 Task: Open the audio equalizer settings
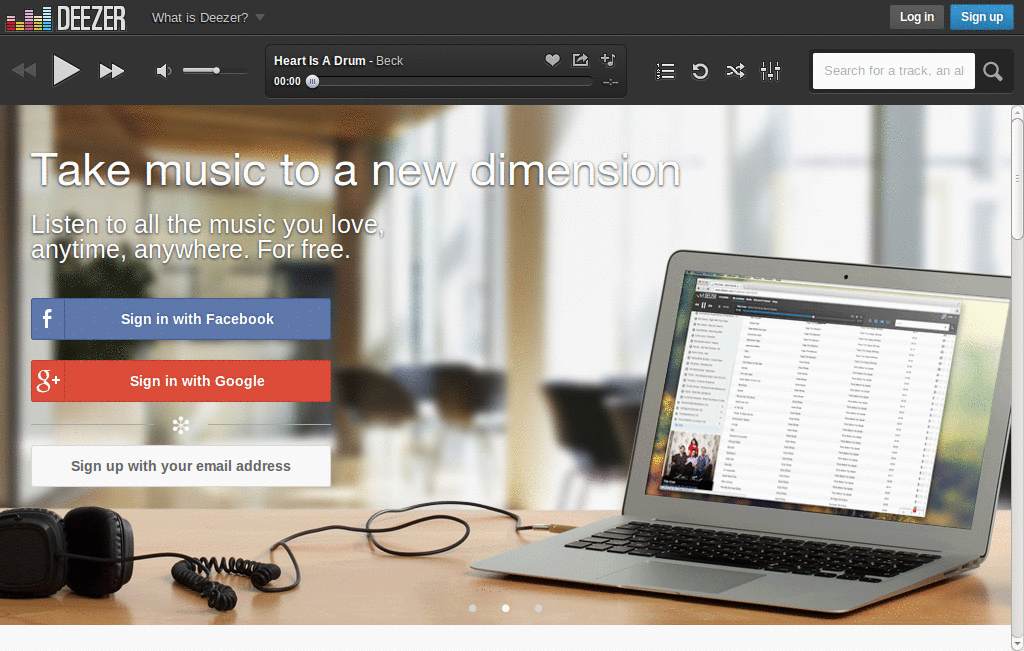click(770, 70)
